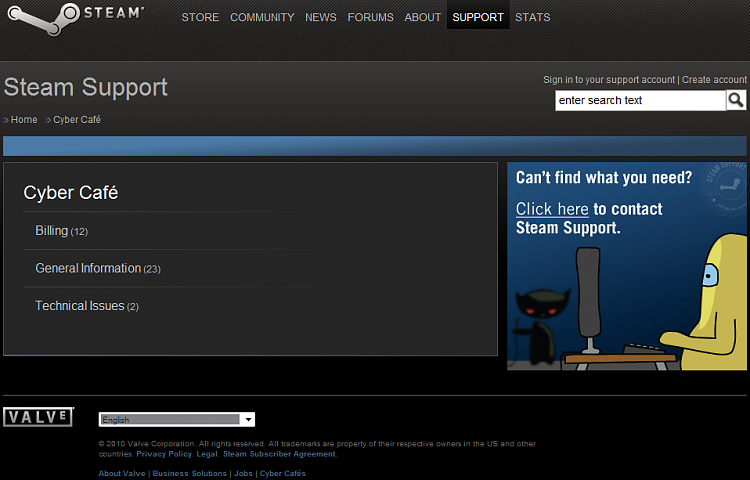
Task: Open Technical Issues (2) category
Action: (87, 306)
